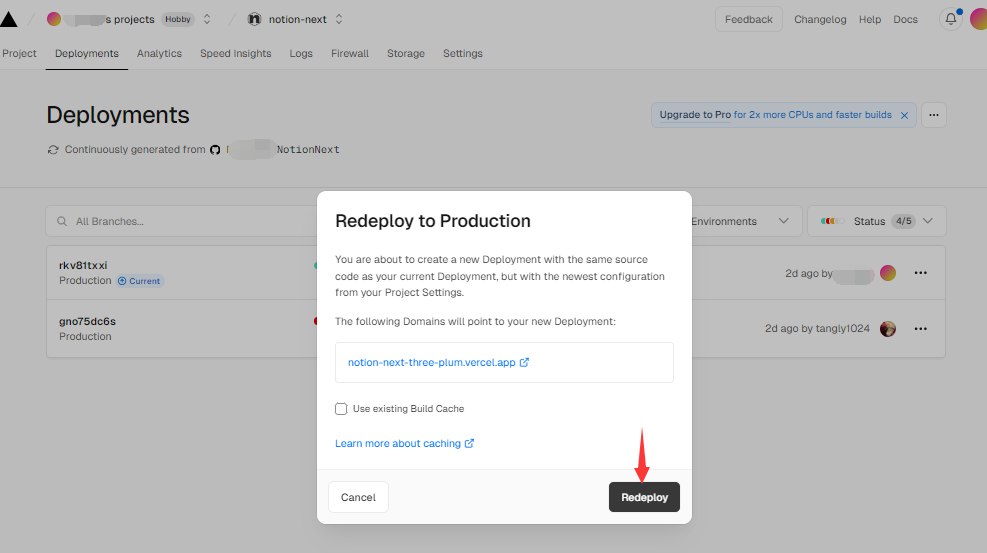The width and height of the screenshot is (987, 553).
Task: Click author avatar in rkv81txxi row
Action: (x=888, y=273)
